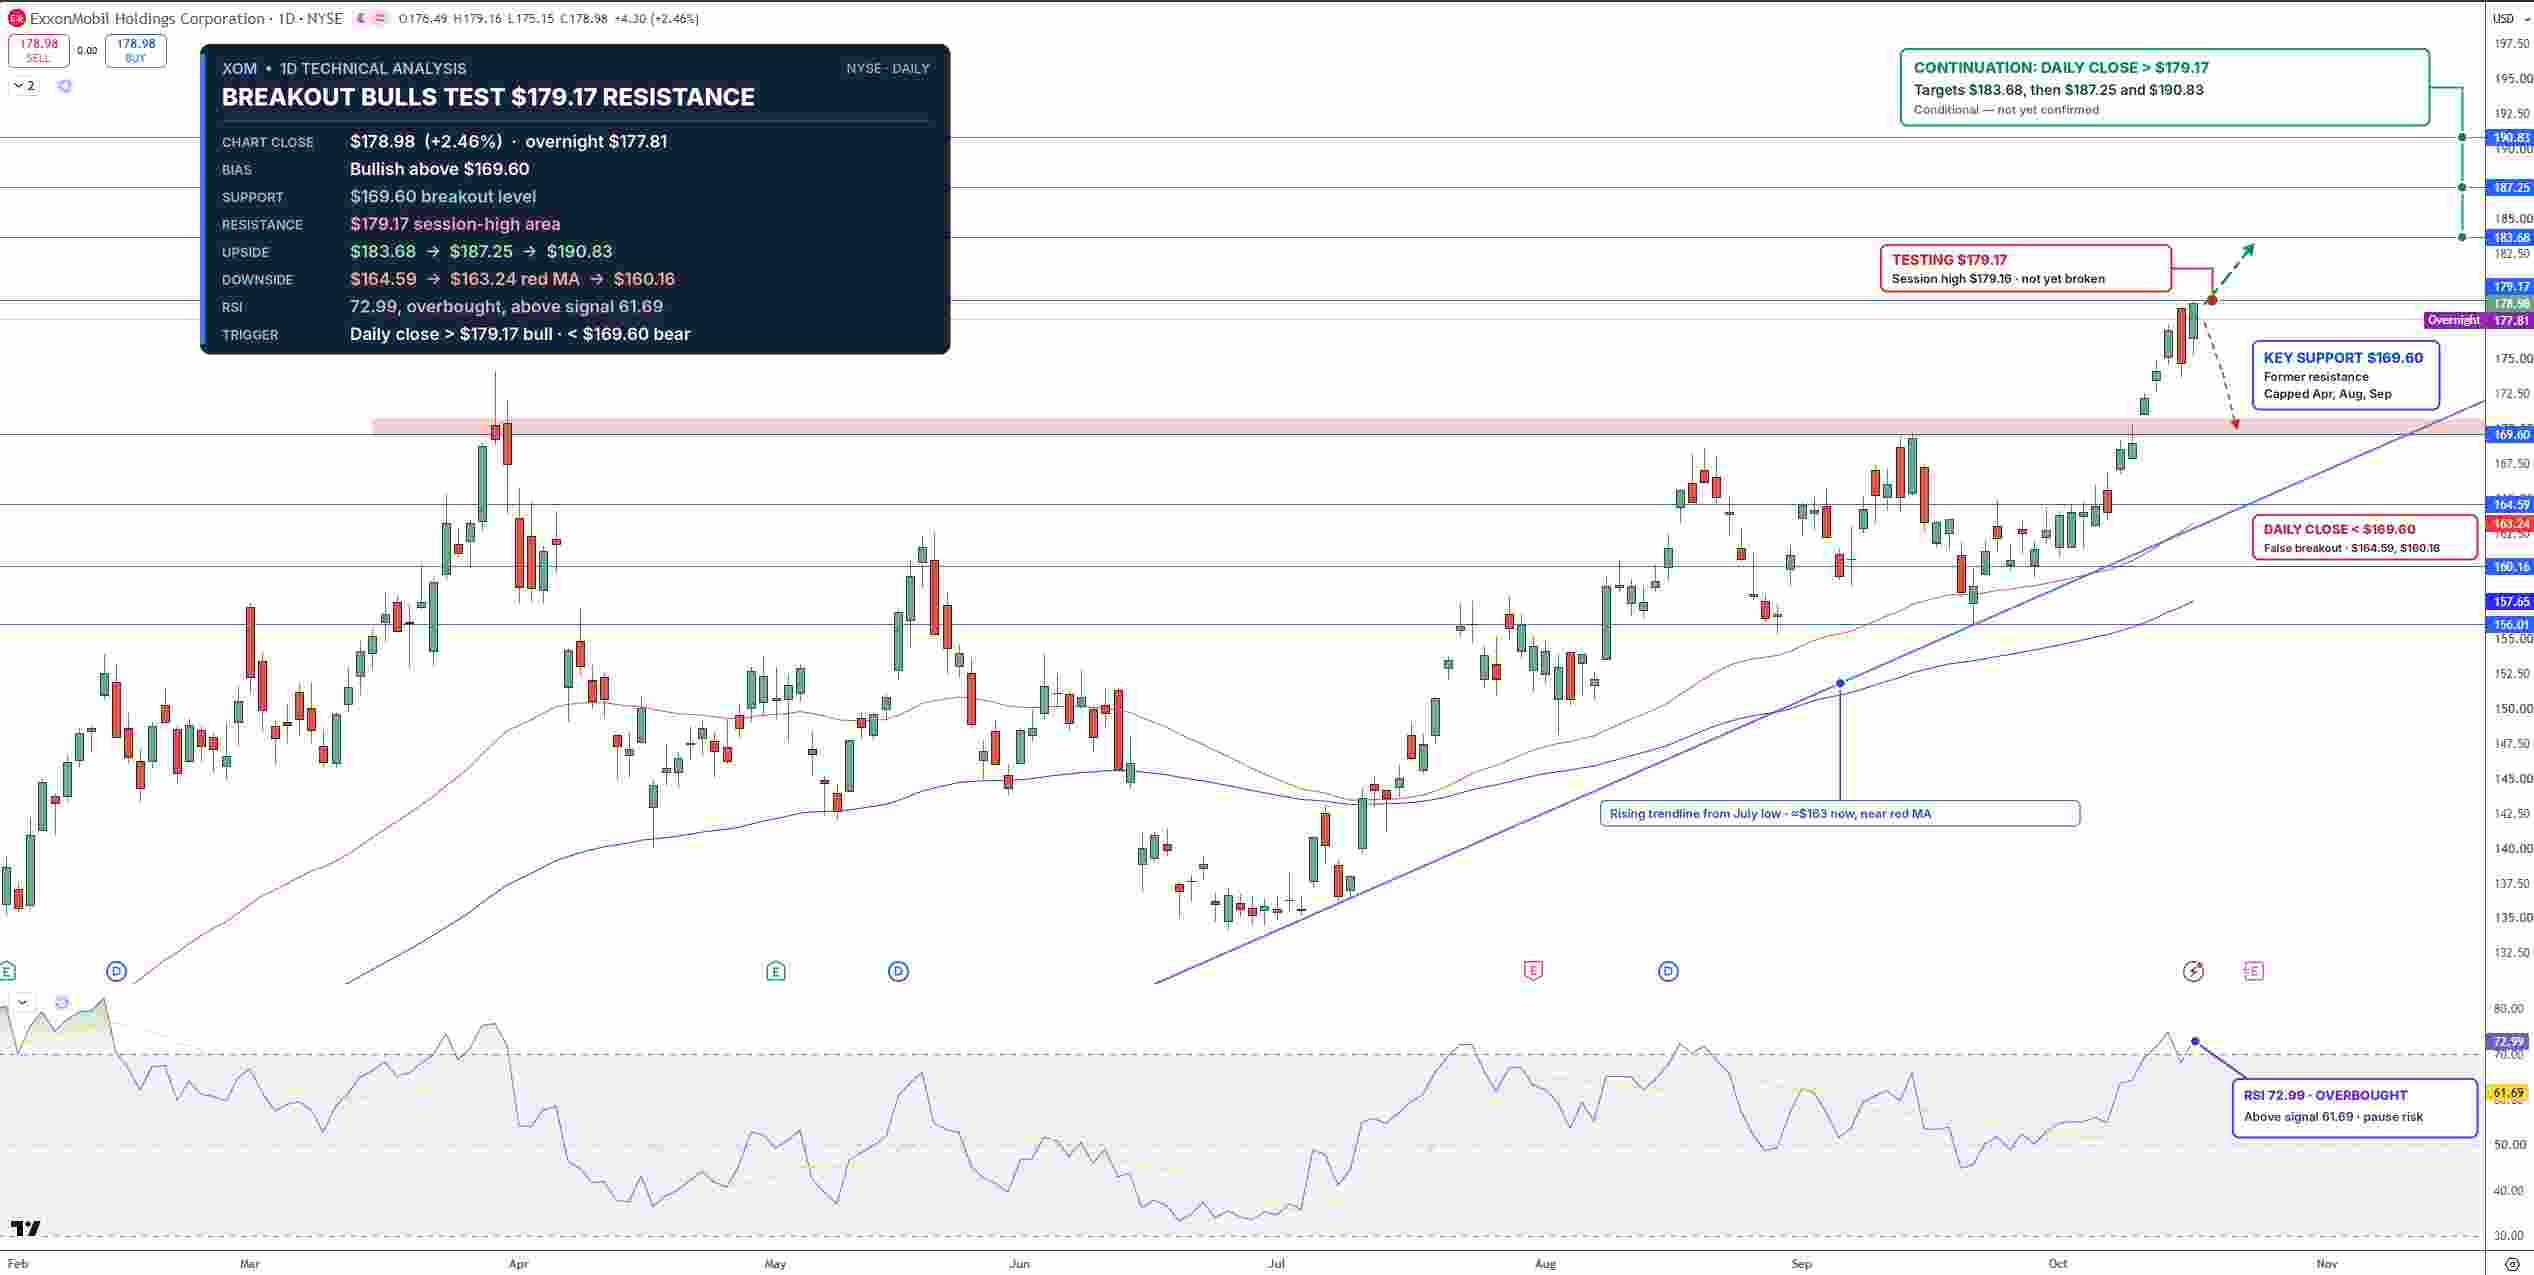
Task: Collapse the RSI pane legend chevron
Action: coord(22,1002)
